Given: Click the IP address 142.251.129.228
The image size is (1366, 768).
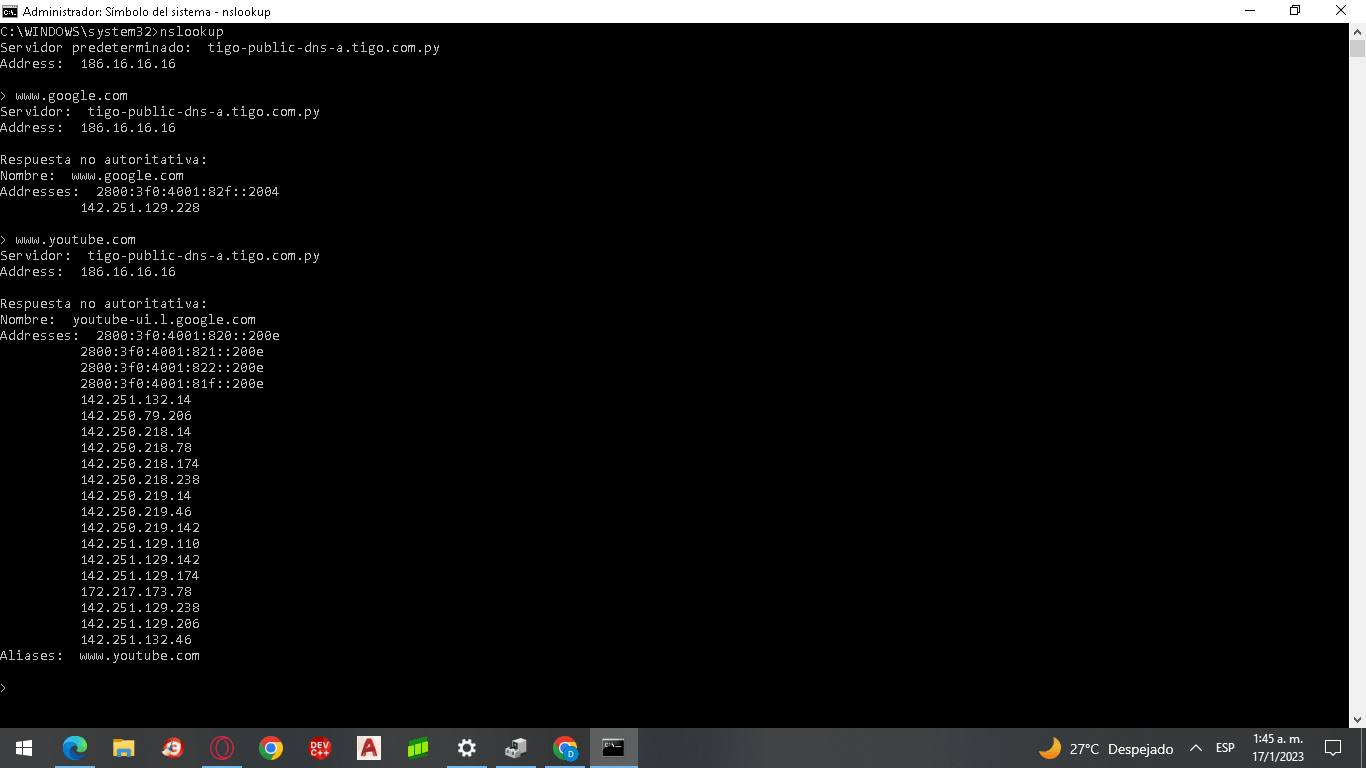Looking at the screenshot, I should click(140, 208).
